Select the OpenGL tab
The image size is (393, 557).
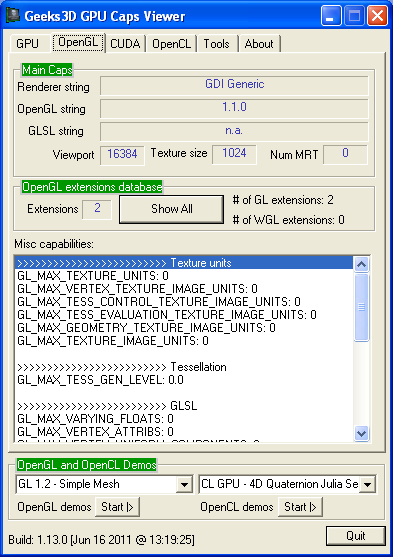point(78,42)
